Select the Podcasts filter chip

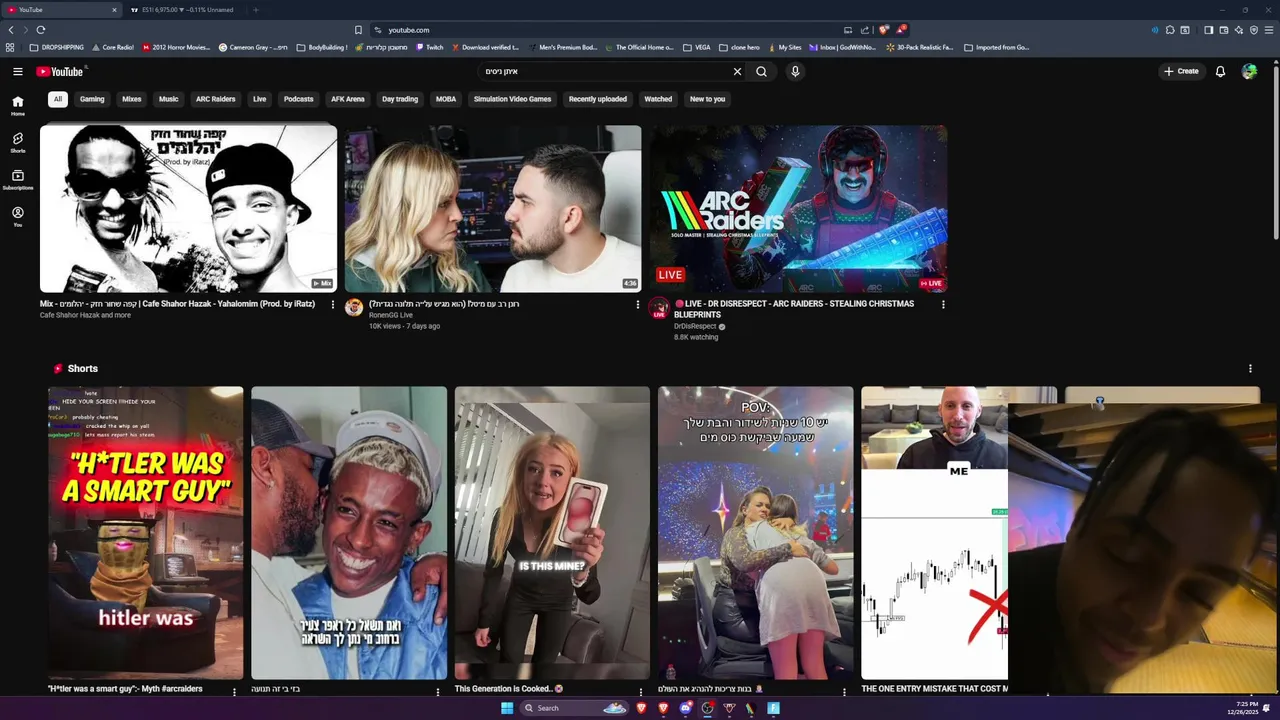(298, 99)
